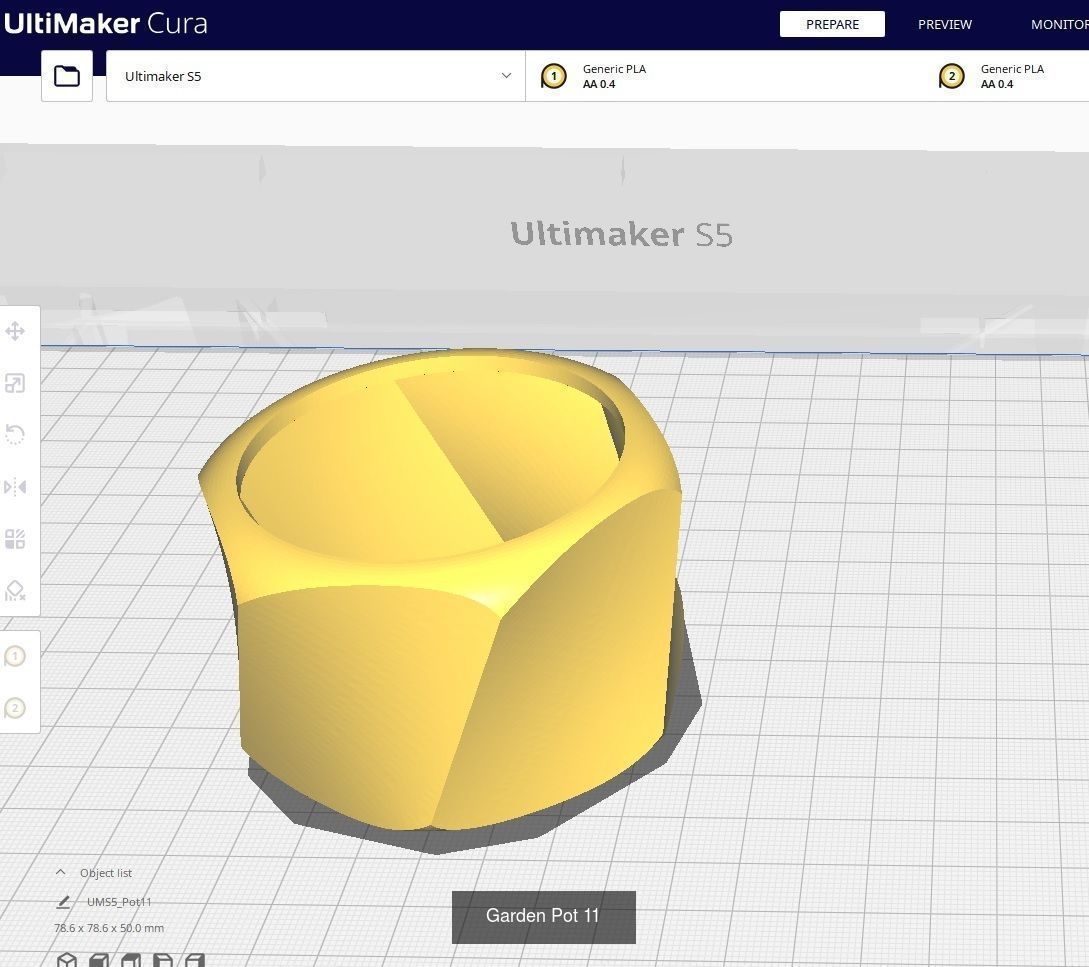Screen dimensions: 1089x967
Task: Select the Mirror tool
Action: (x=15, y=487)
